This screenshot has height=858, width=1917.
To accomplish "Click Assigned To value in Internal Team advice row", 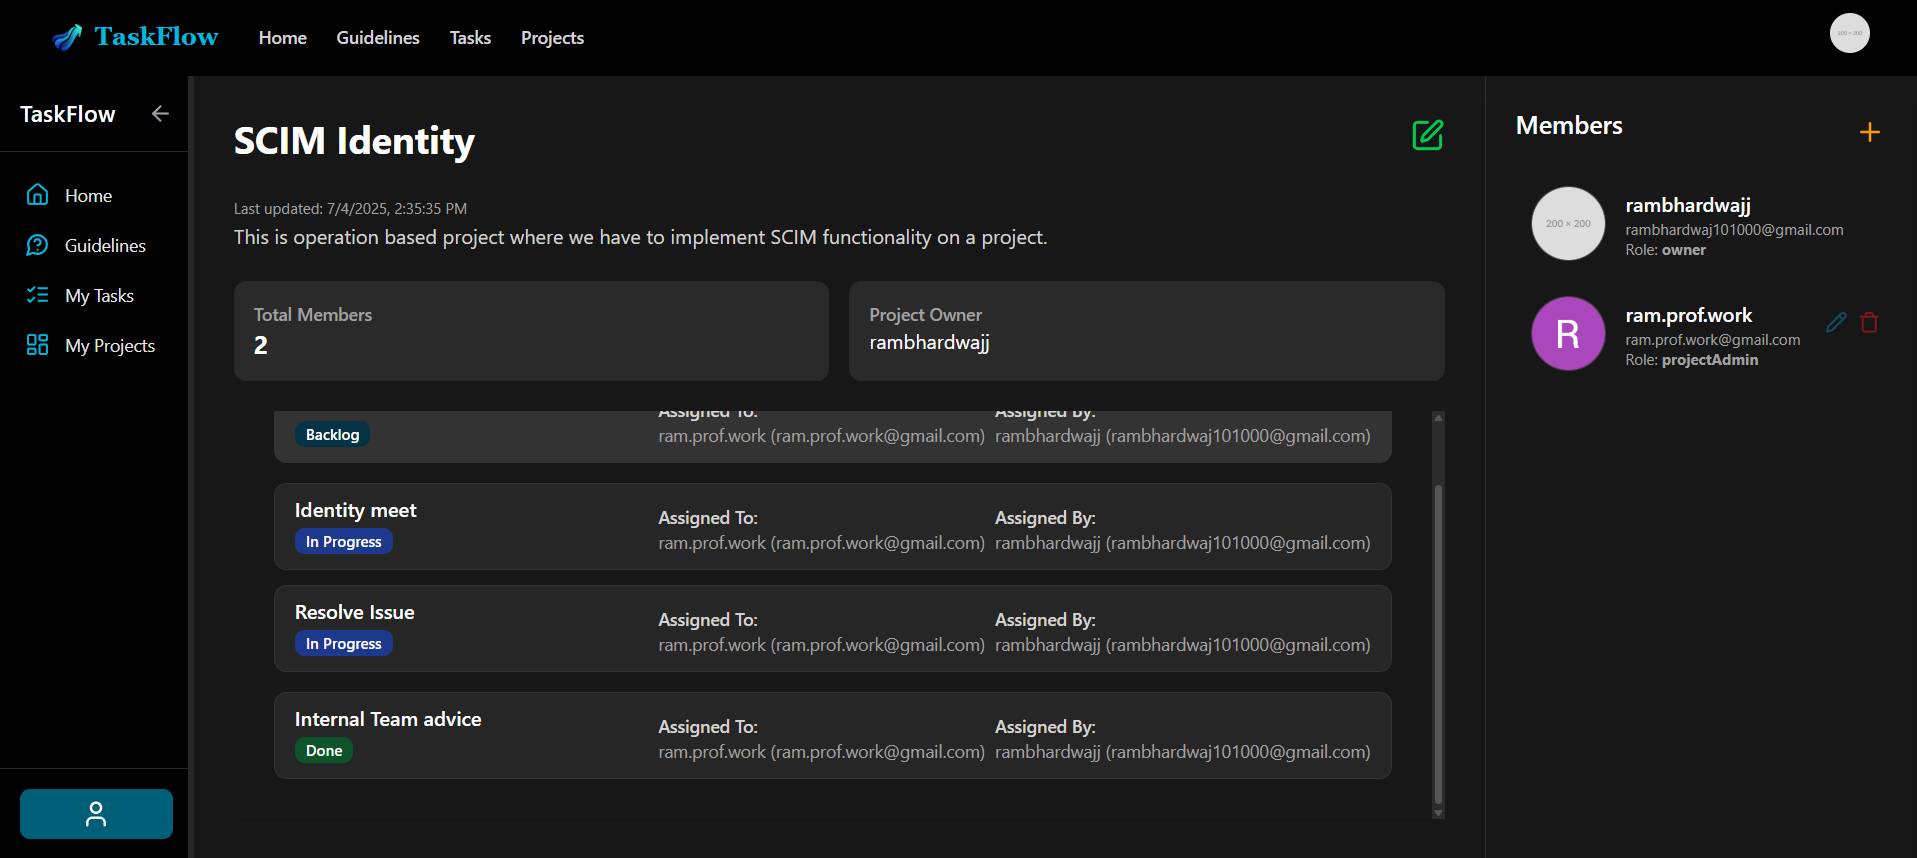I will 821,752.
